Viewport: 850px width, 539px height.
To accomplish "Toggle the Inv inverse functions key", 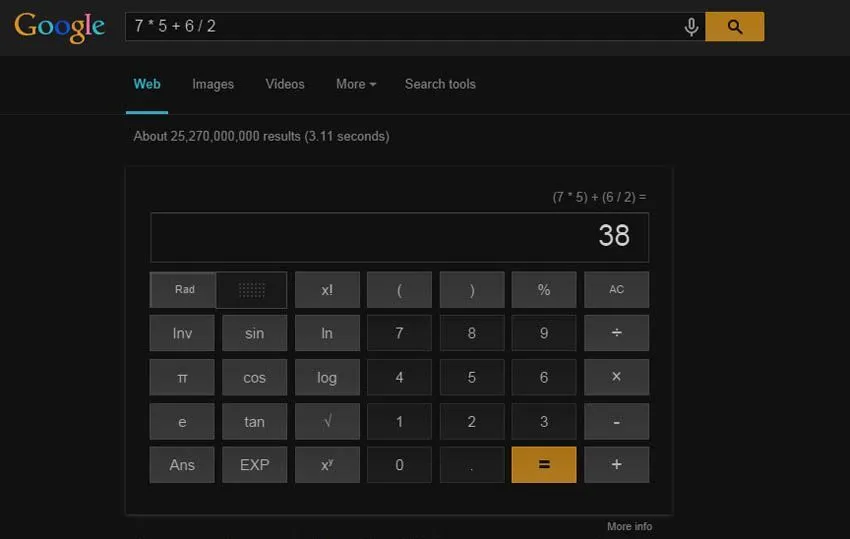I will [182, 333].
